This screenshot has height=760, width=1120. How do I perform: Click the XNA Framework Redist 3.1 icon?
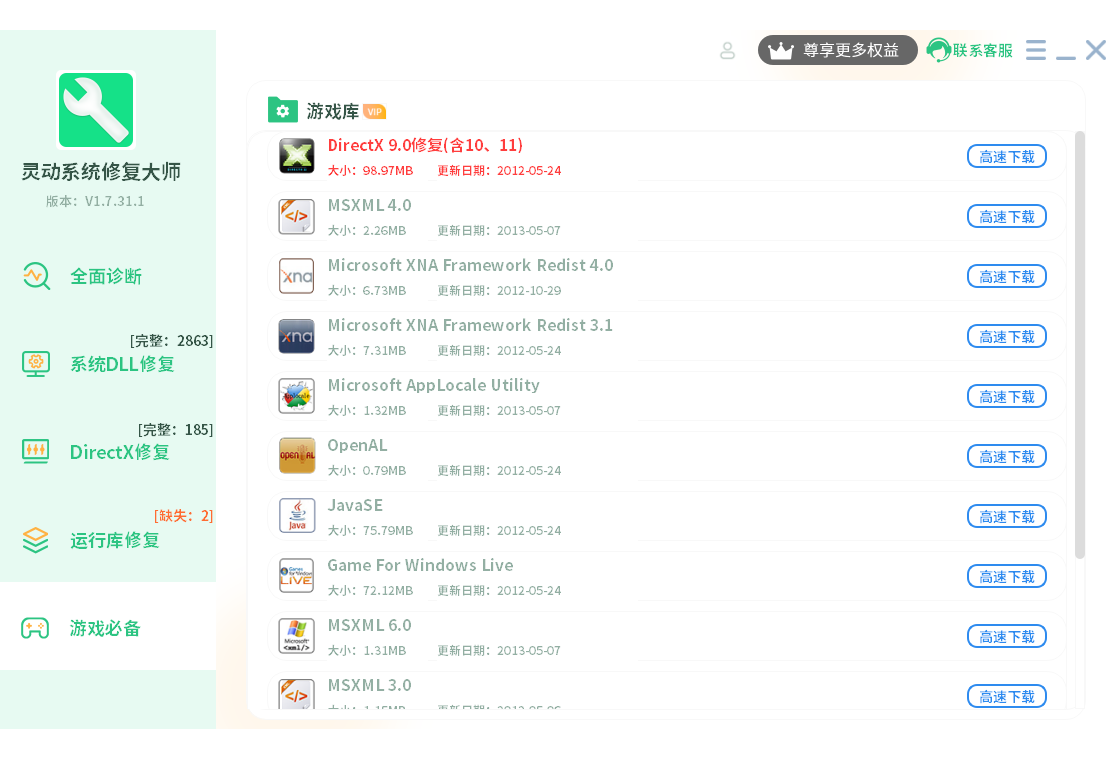(296, 336)
